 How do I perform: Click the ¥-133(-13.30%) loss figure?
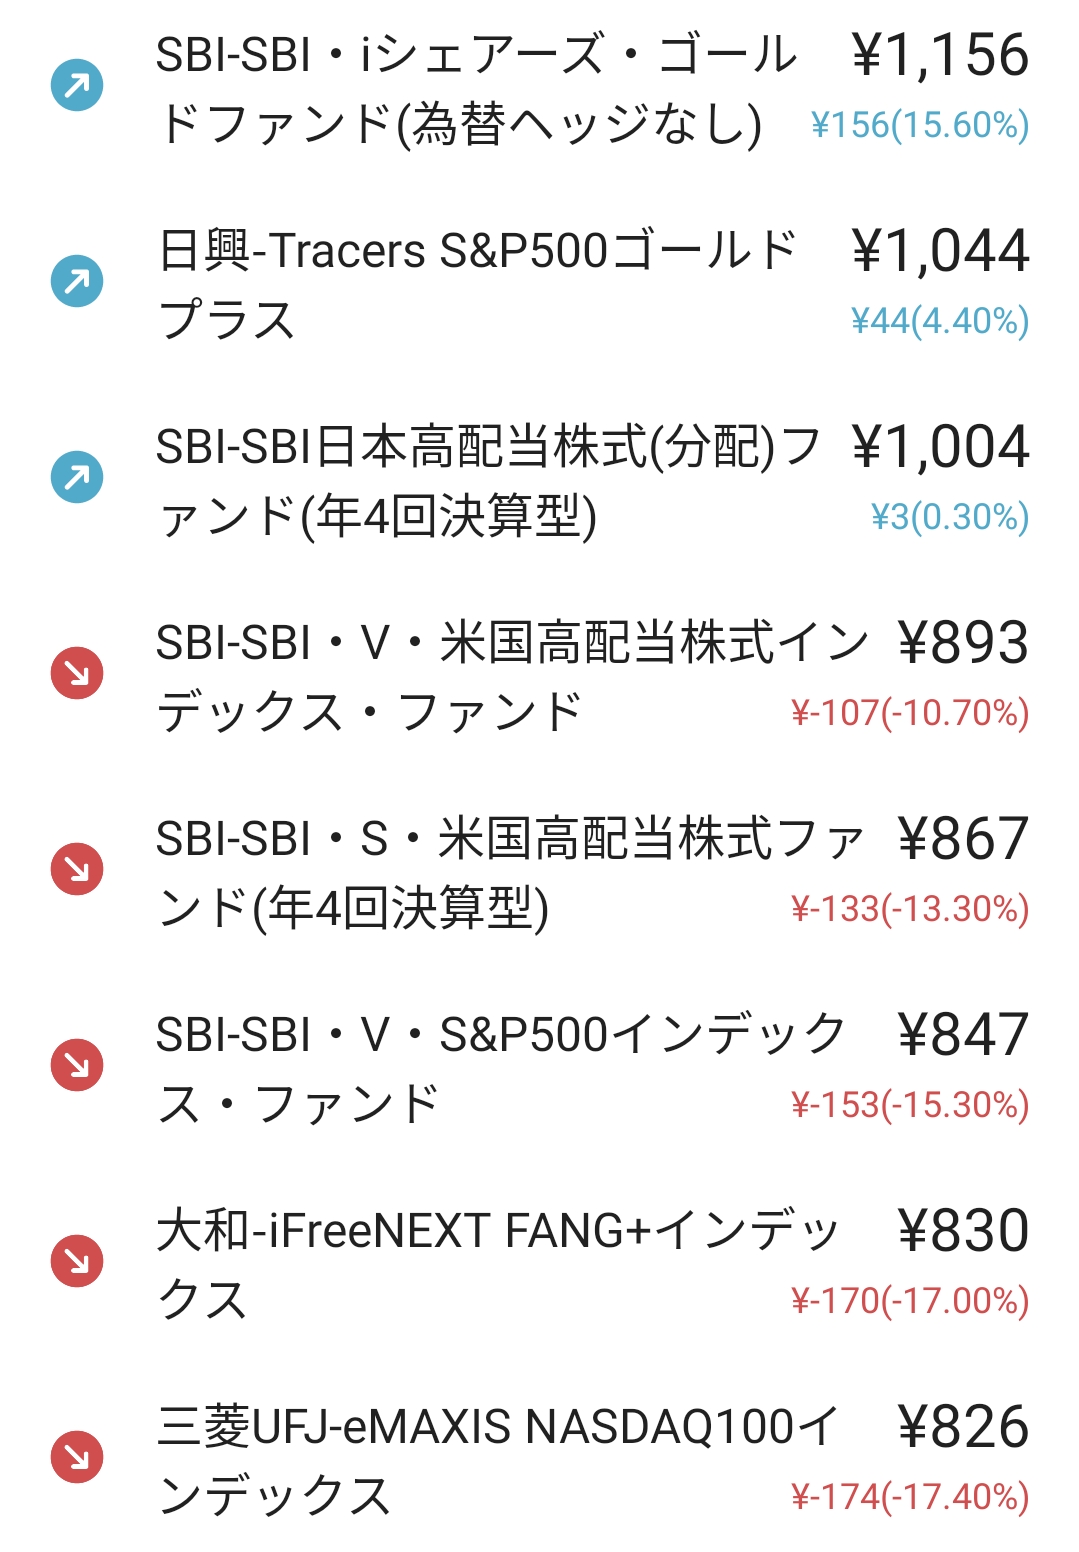tap(909, 909)
